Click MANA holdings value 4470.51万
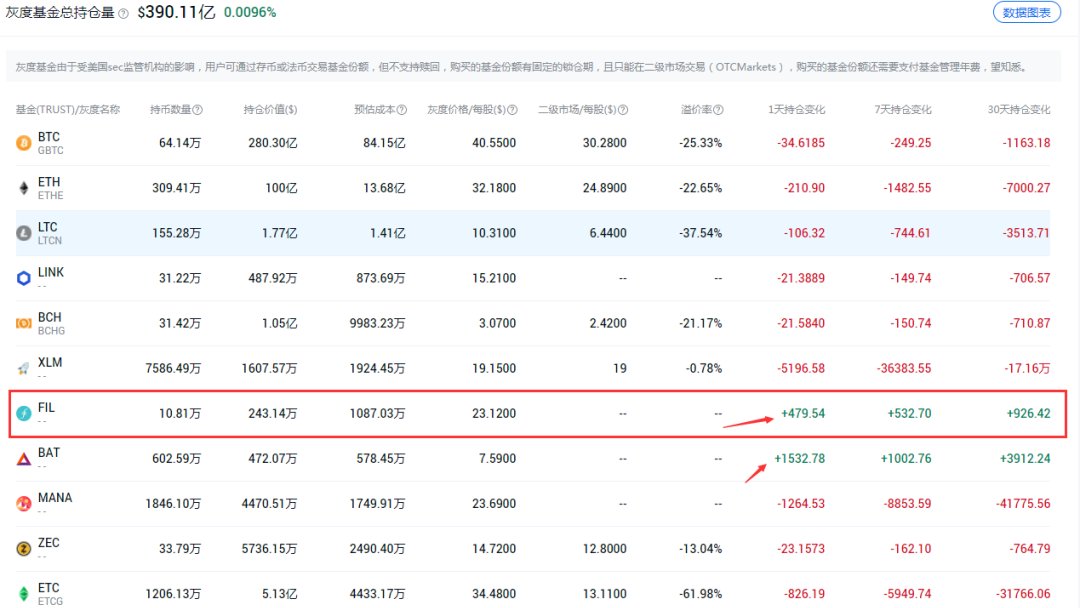Image resolution: width=1080 pixels, height=608 pixels. pos(269,503)
